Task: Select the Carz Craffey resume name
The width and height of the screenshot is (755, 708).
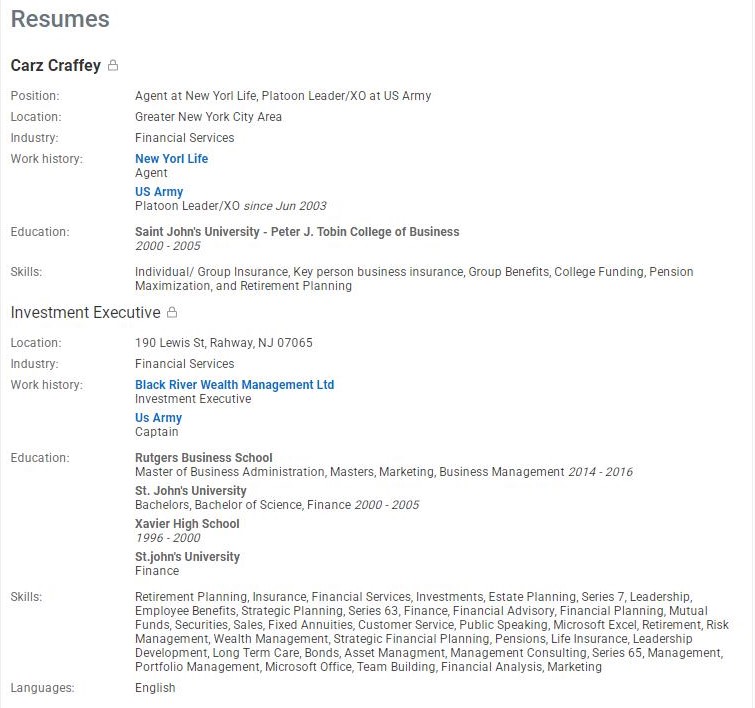Action: click(55, 66)
